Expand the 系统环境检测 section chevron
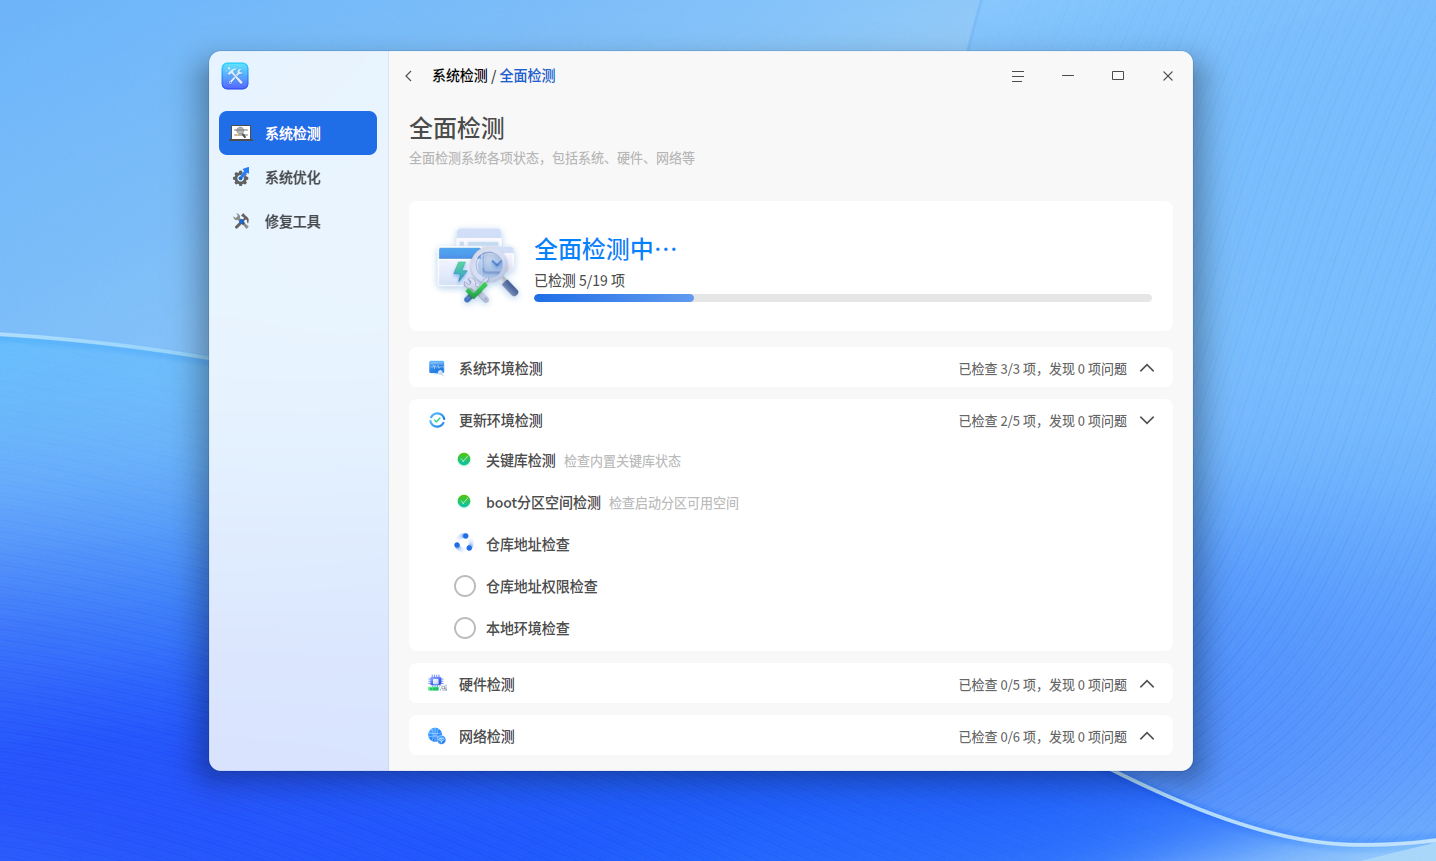 [x=1147, y=368]
